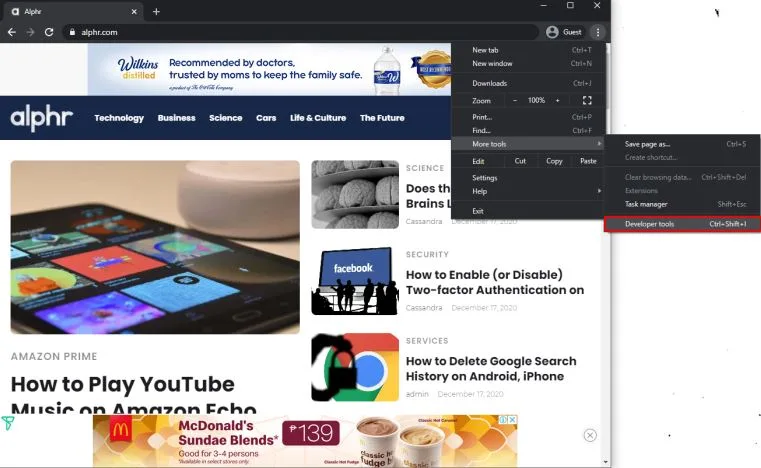Click the admin author link
Image resolution: width=761 pixels, height=468 pixels.
pyautogui.click(x=417, y=394)
